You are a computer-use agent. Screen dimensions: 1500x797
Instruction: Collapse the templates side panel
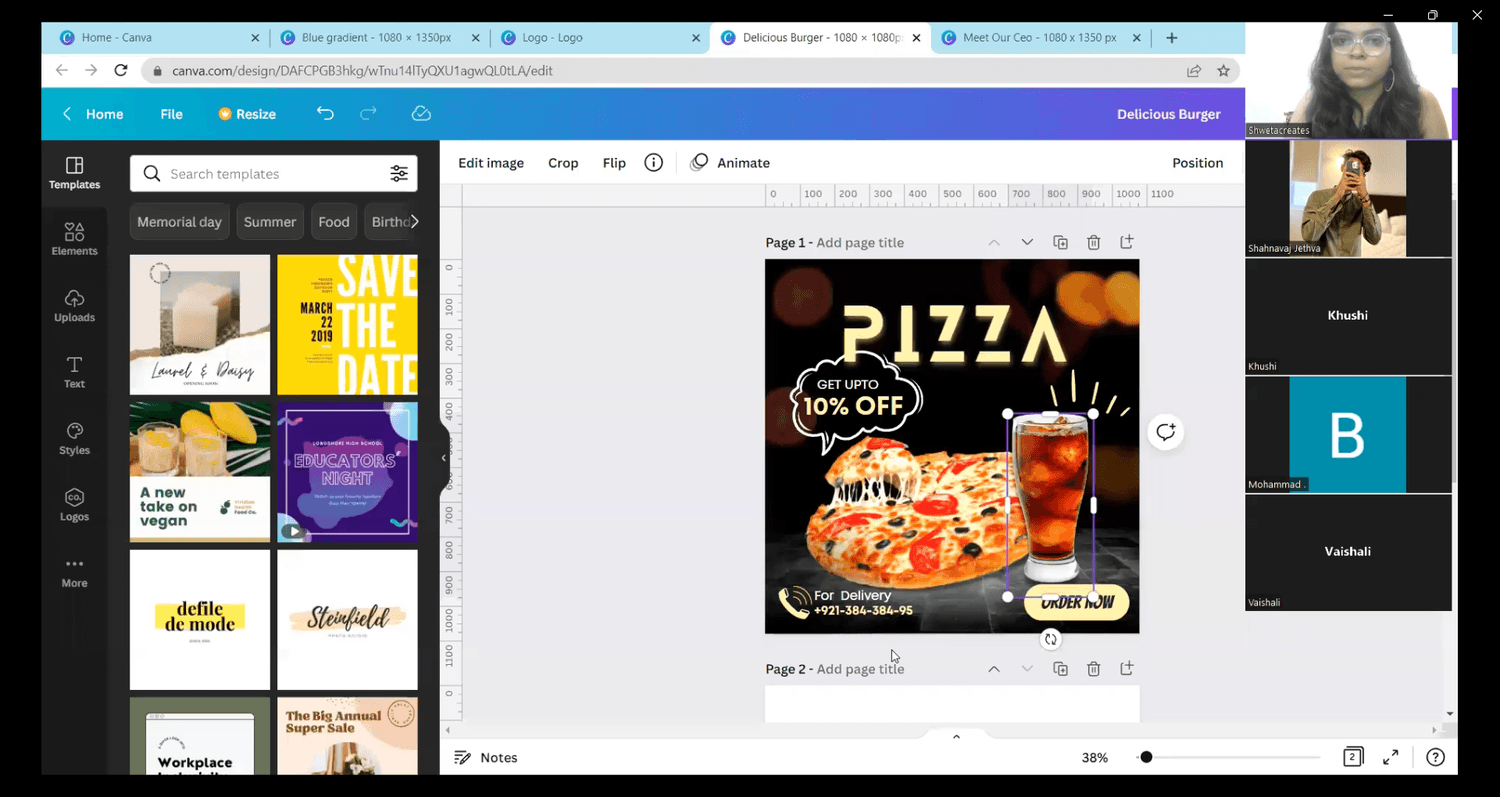coord(444,458)
